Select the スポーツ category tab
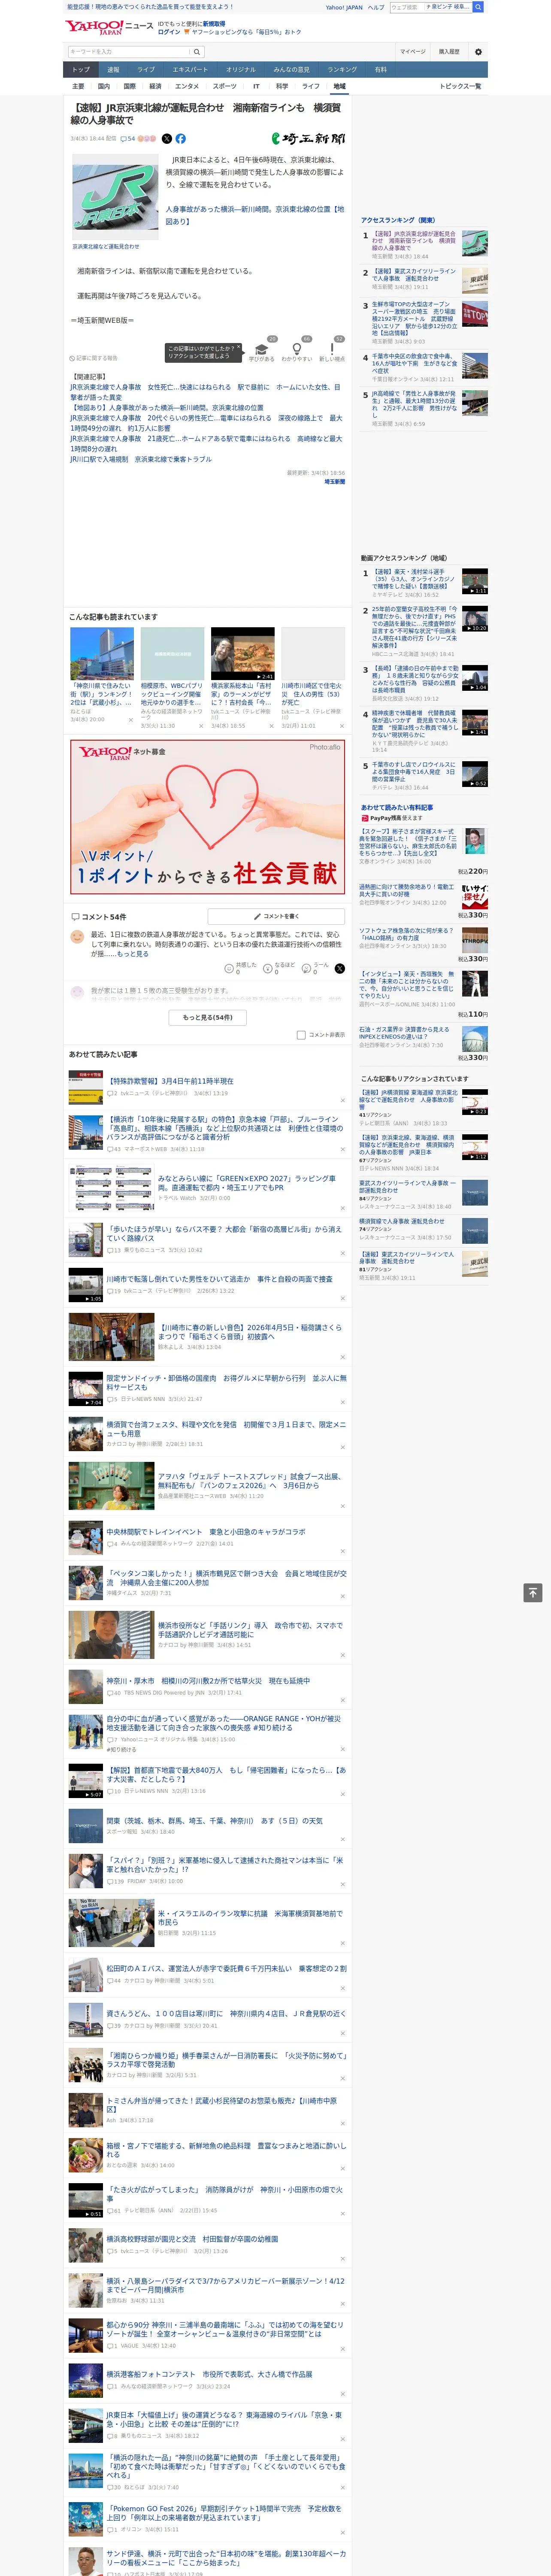 (225, 86)
